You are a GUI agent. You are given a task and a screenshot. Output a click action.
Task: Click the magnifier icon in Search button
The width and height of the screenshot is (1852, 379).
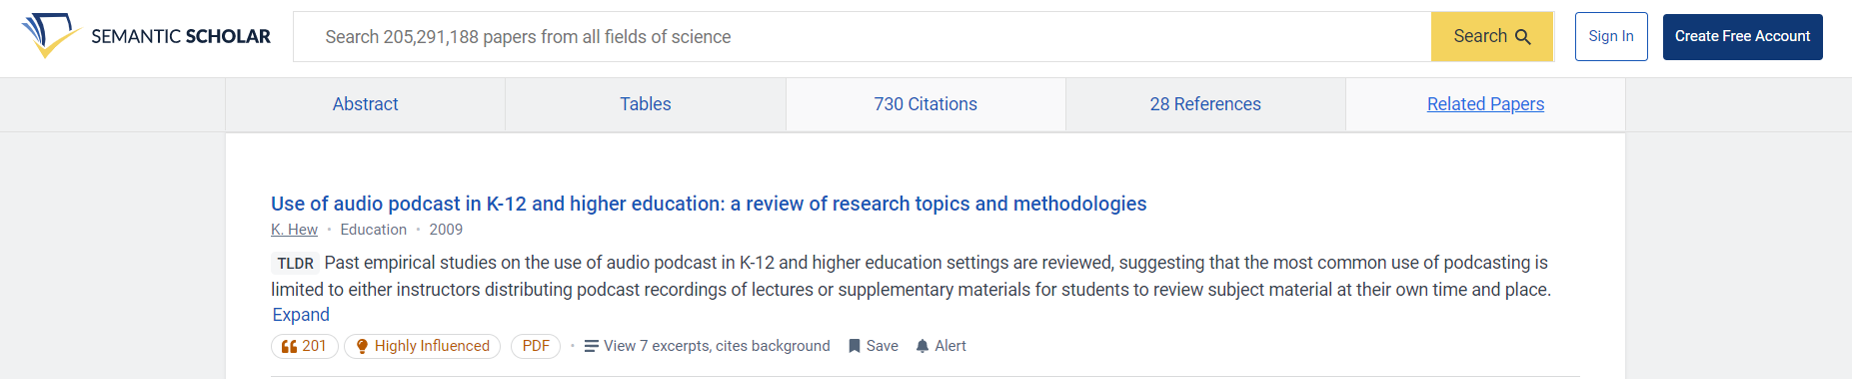[1523, 37]
